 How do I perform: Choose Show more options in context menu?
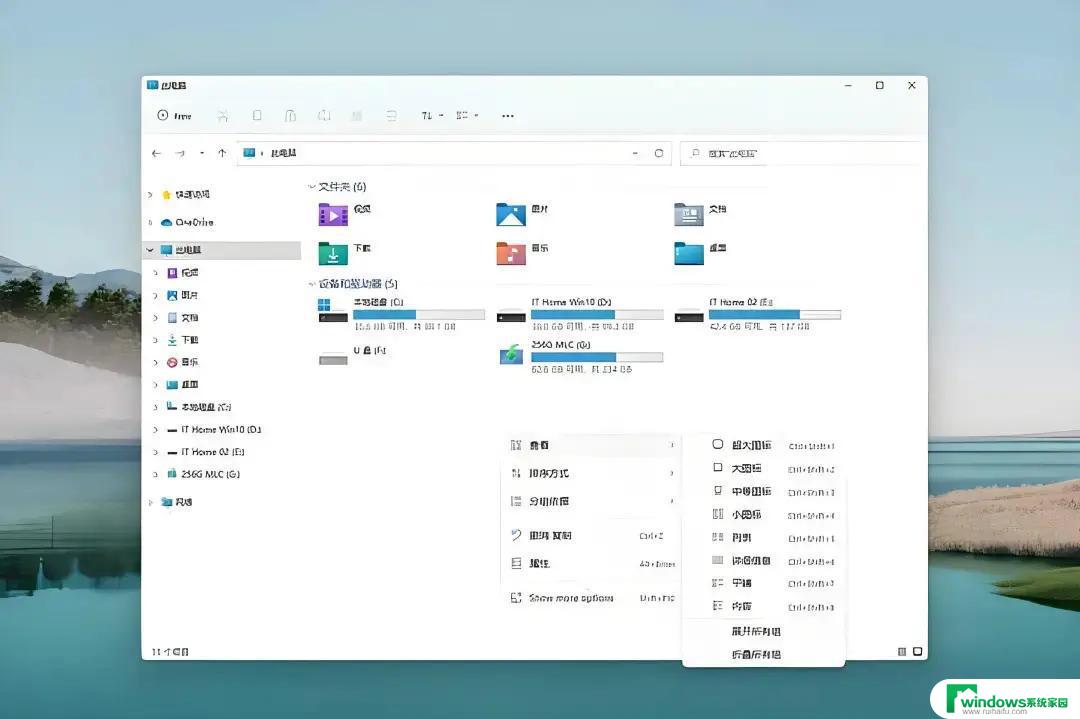592,598
